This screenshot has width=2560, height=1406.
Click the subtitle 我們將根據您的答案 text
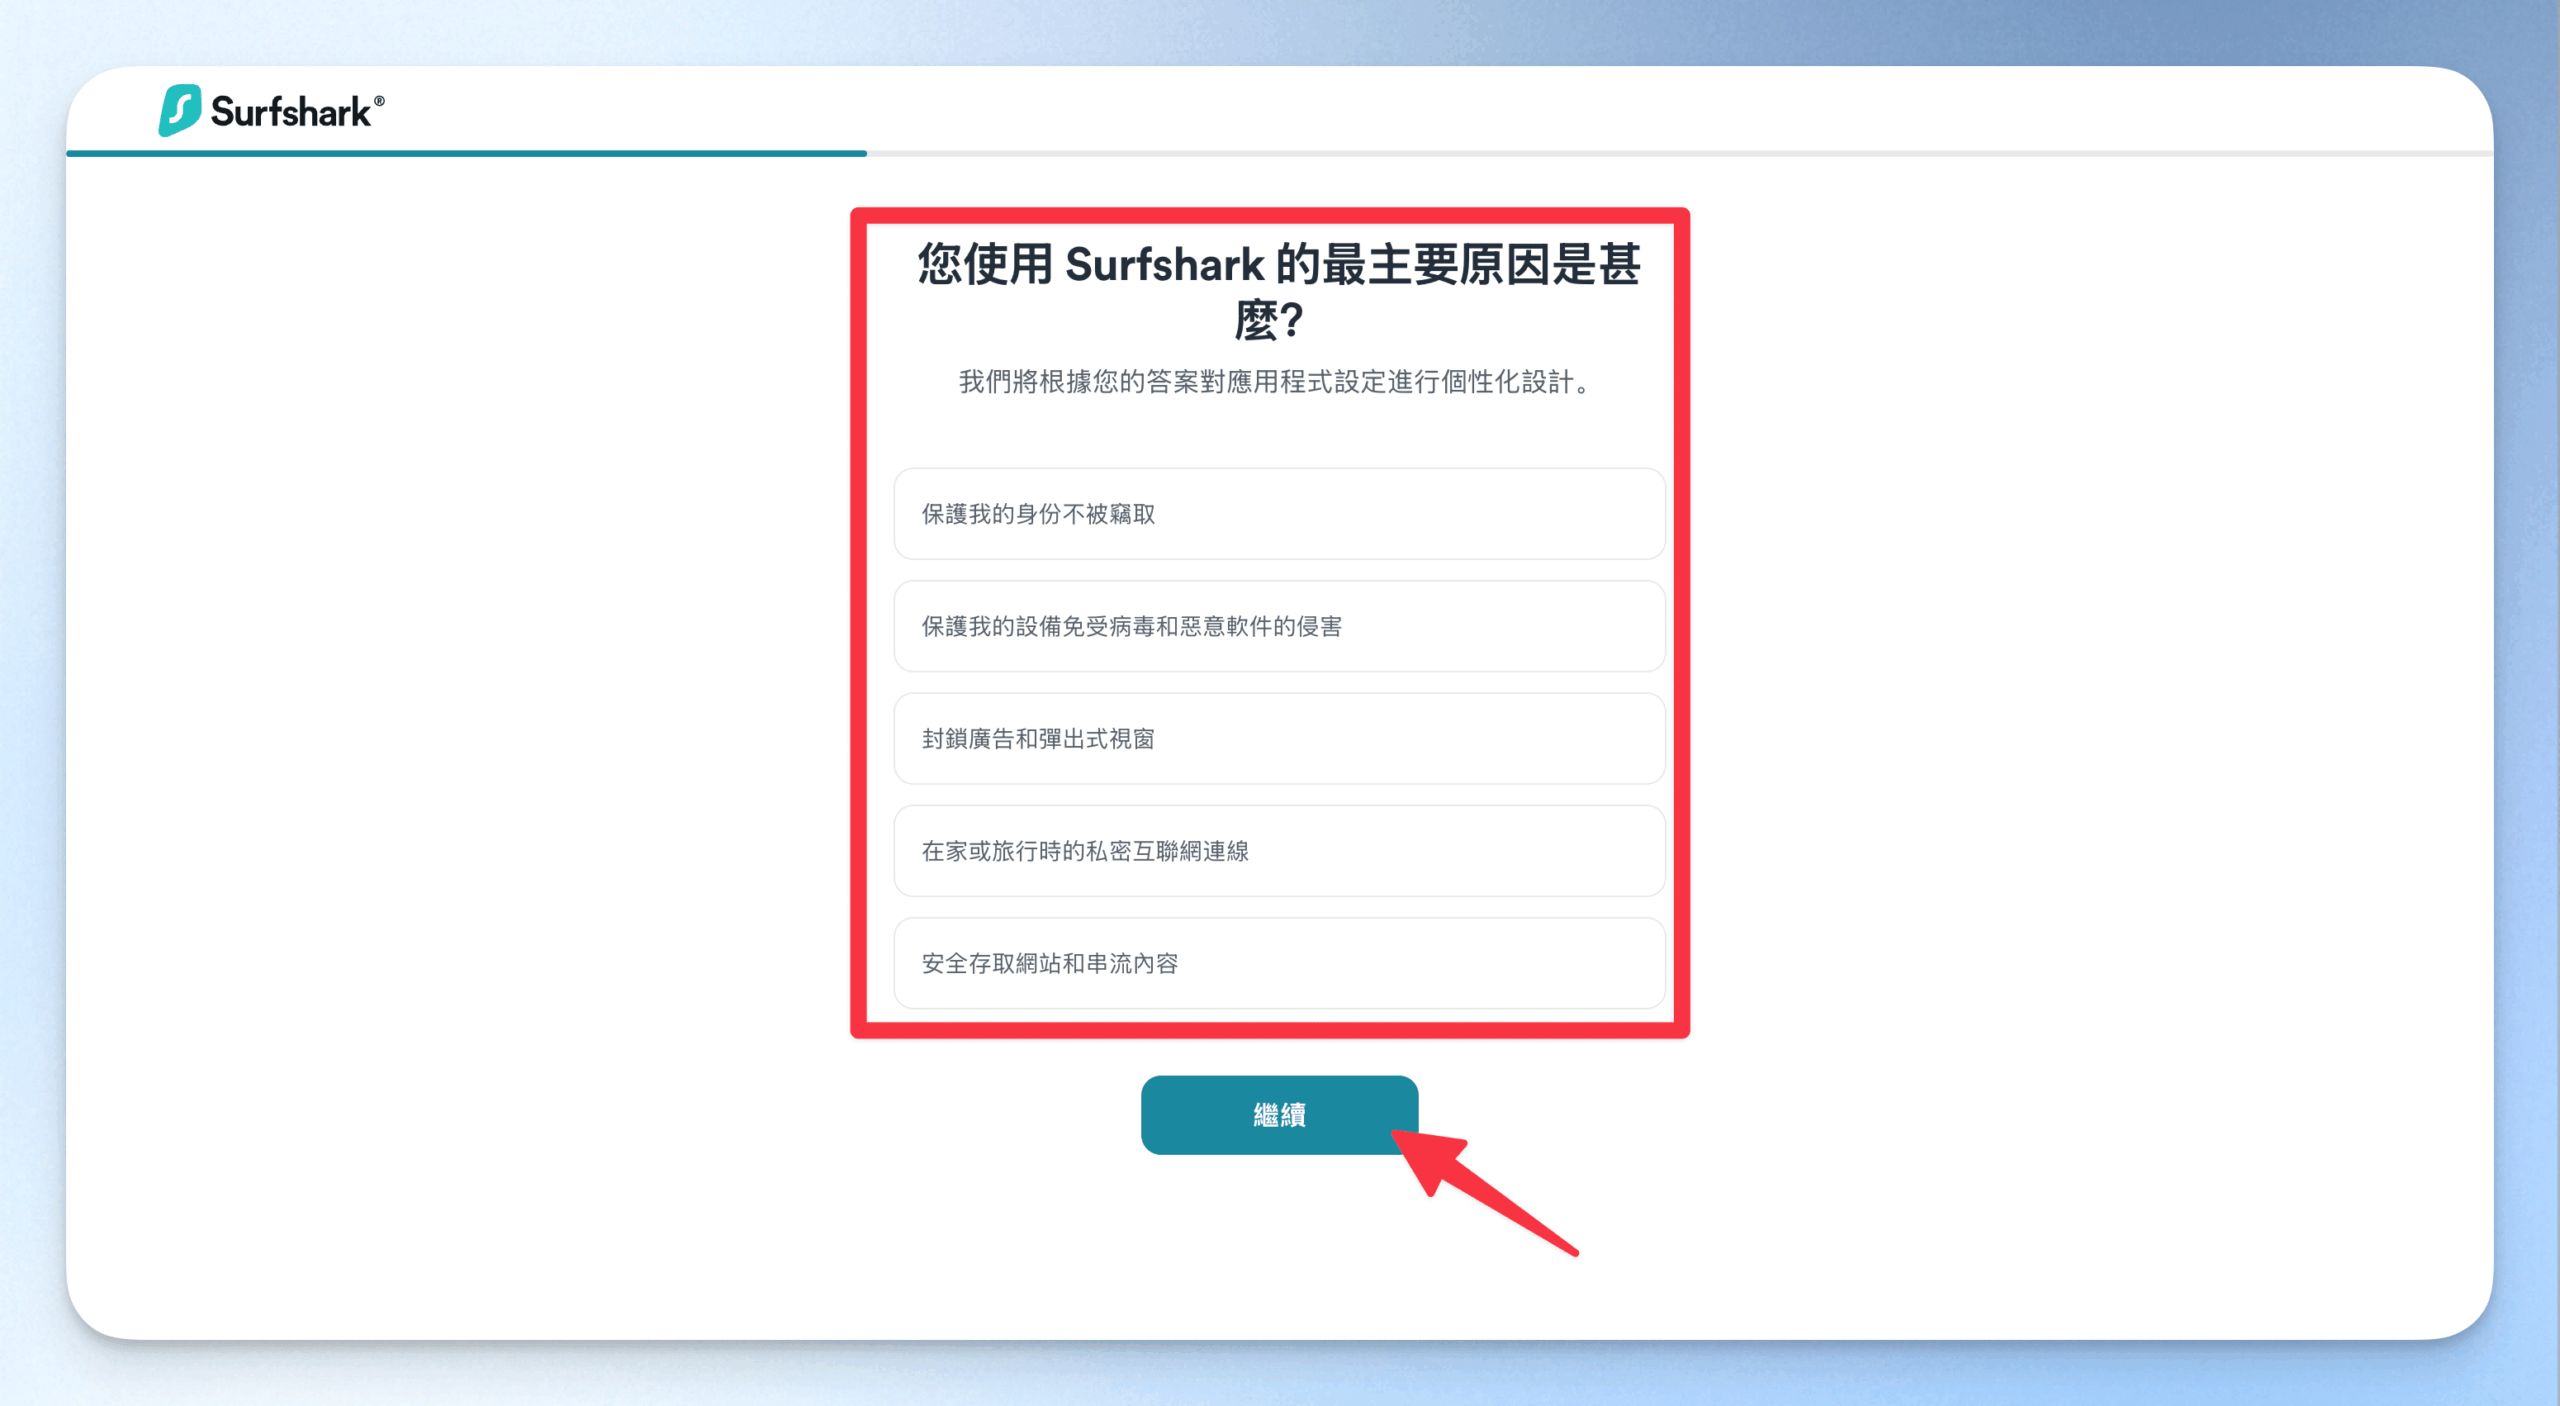point(1274,382)
